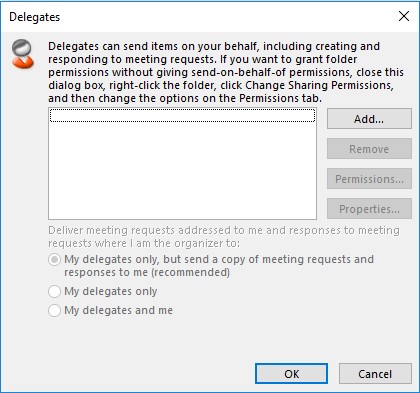Image resolution: width=420 pixels, height=393 pixels.
Task: Close the Delegates dialog with X
Action: pyautogui.click(x=404, y=16)
